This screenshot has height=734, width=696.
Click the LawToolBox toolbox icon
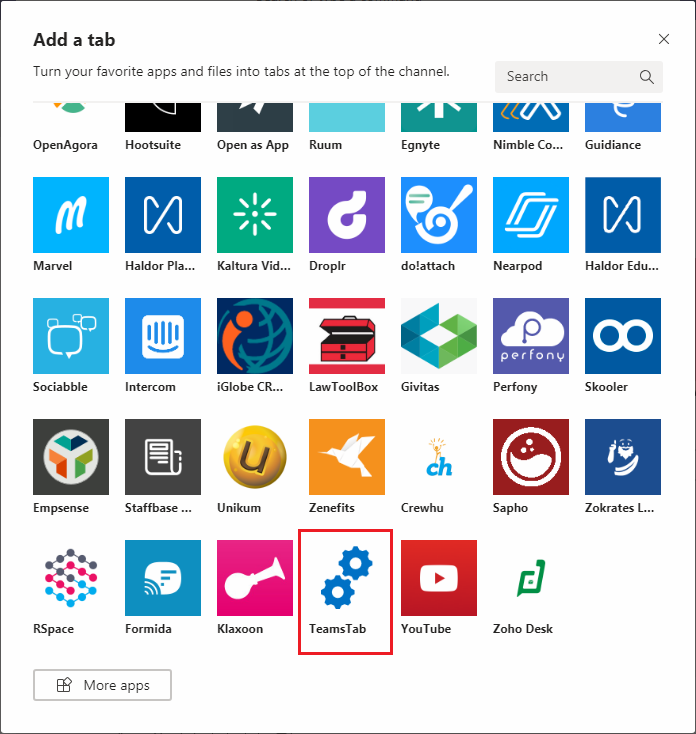click(x=347, y=336)
